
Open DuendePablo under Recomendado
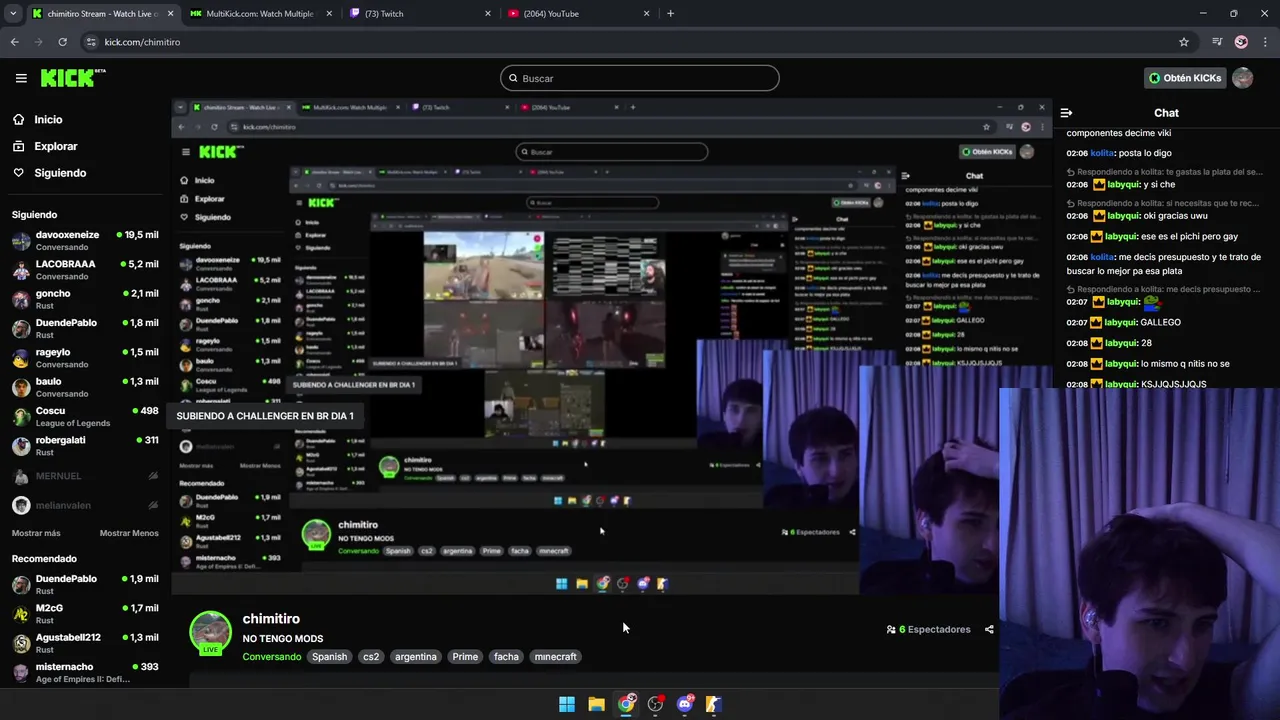[85, 585]
